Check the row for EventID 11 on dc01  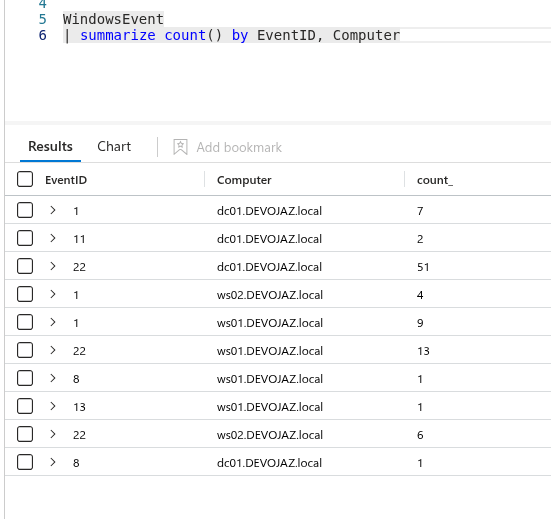[25, 238]
